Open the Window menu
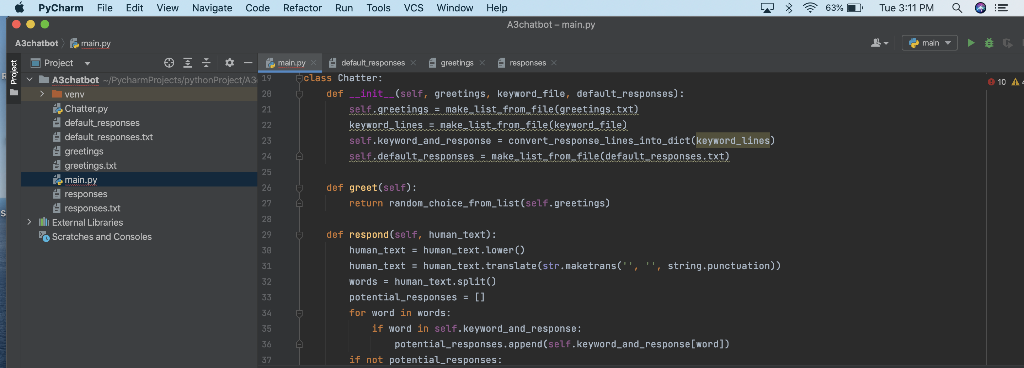 tap(455, 8)
